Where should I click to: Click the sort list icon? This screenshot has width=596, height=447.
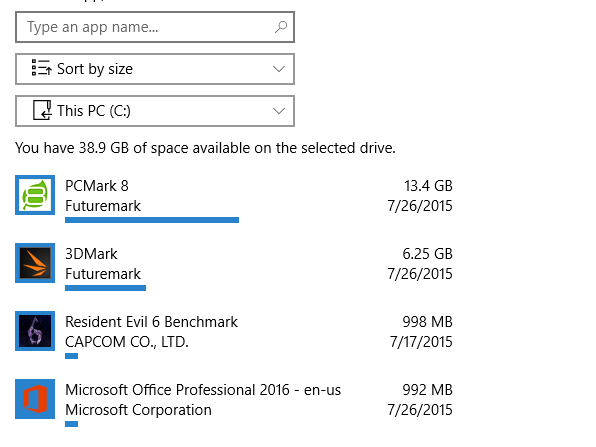click(41, 68)
